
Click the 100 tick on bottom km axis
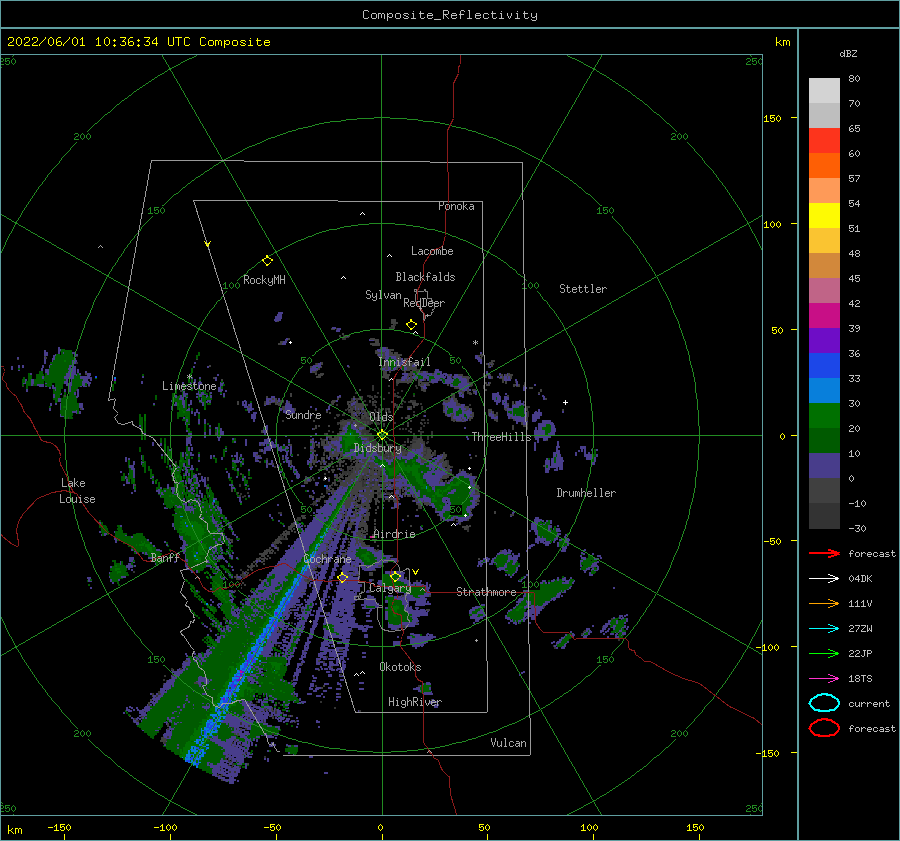click(x=589, y=827)
